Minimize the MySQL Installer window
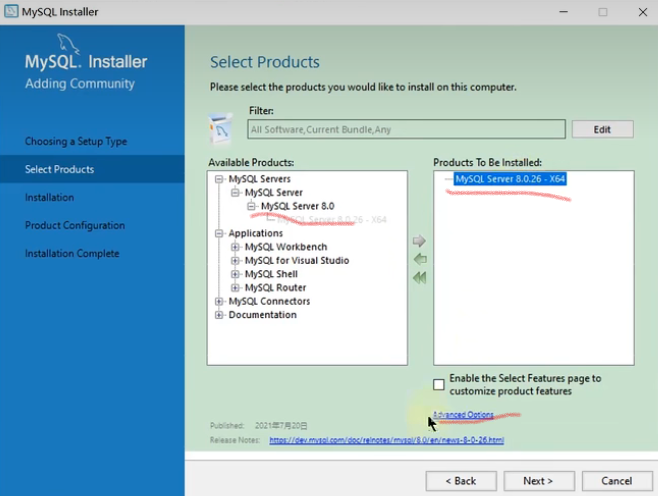 tap(564, 12)
